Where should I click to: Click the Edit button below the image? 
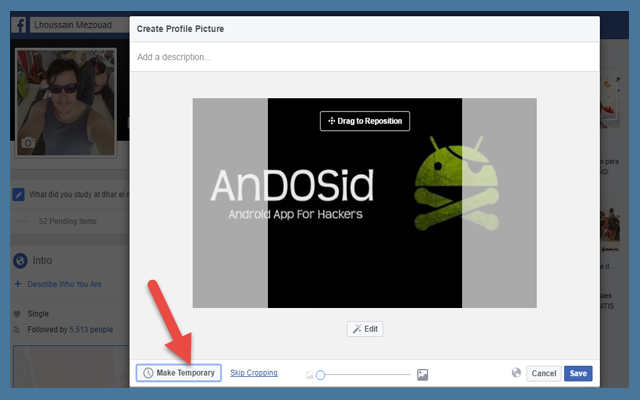(x=365, y=329)
